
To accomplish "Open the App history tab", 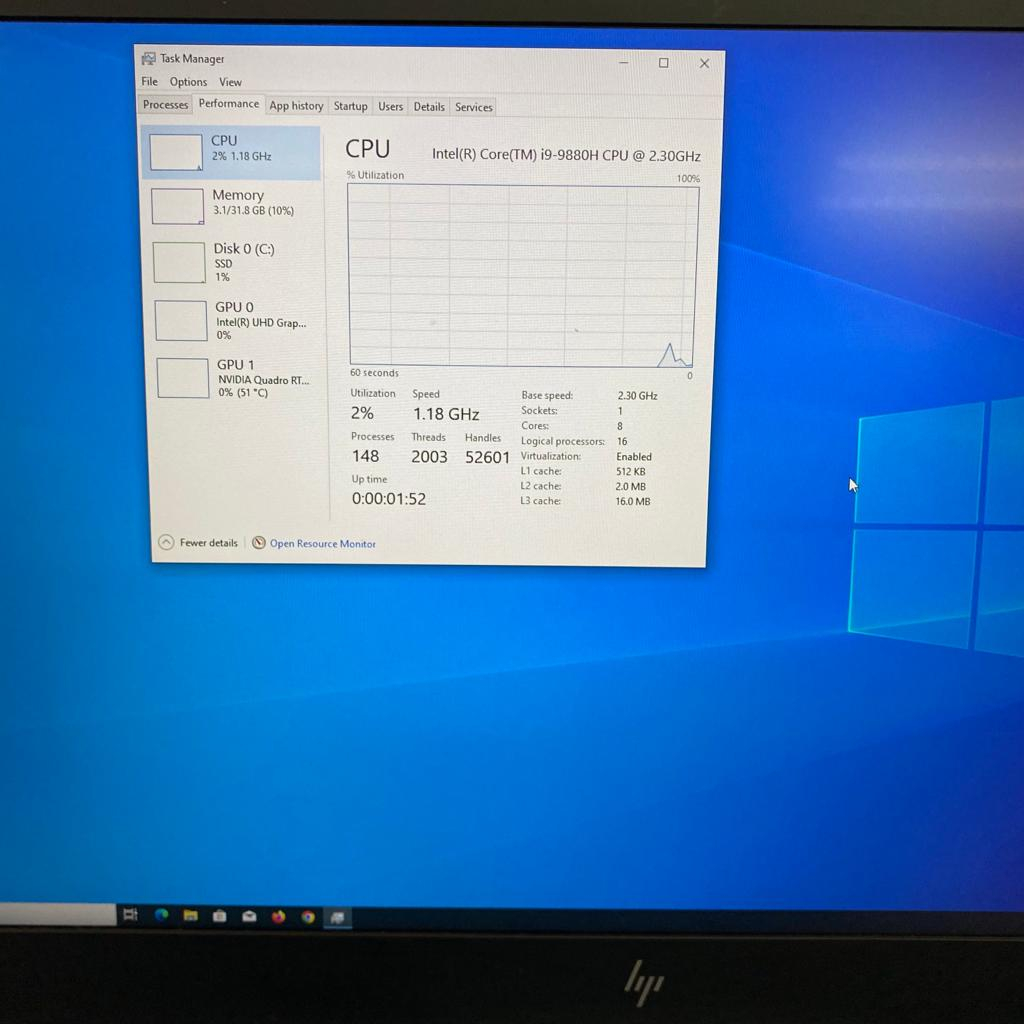I will click(x=296, y=106).
